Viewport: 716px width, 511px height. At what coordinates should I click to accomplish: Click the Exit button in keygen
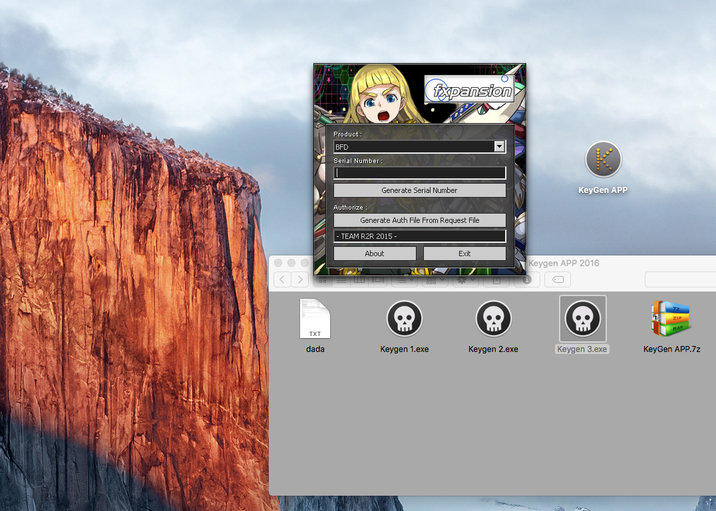coord(464,253)
